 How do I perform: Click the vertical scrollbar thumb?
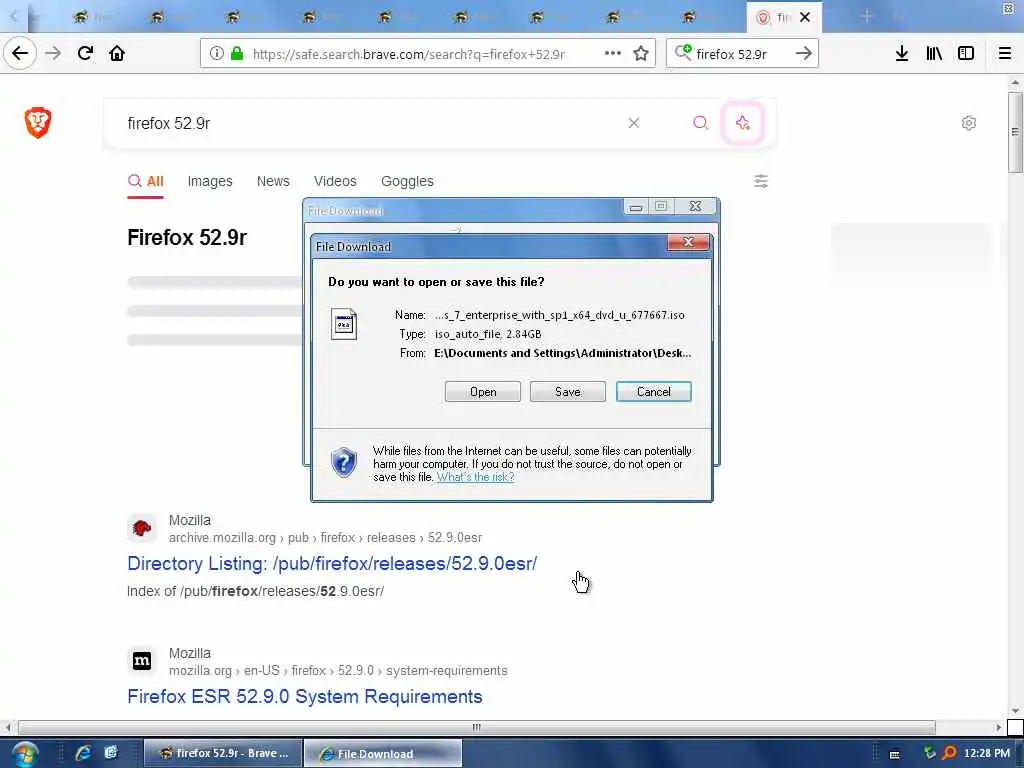[x=1015, y=133]
